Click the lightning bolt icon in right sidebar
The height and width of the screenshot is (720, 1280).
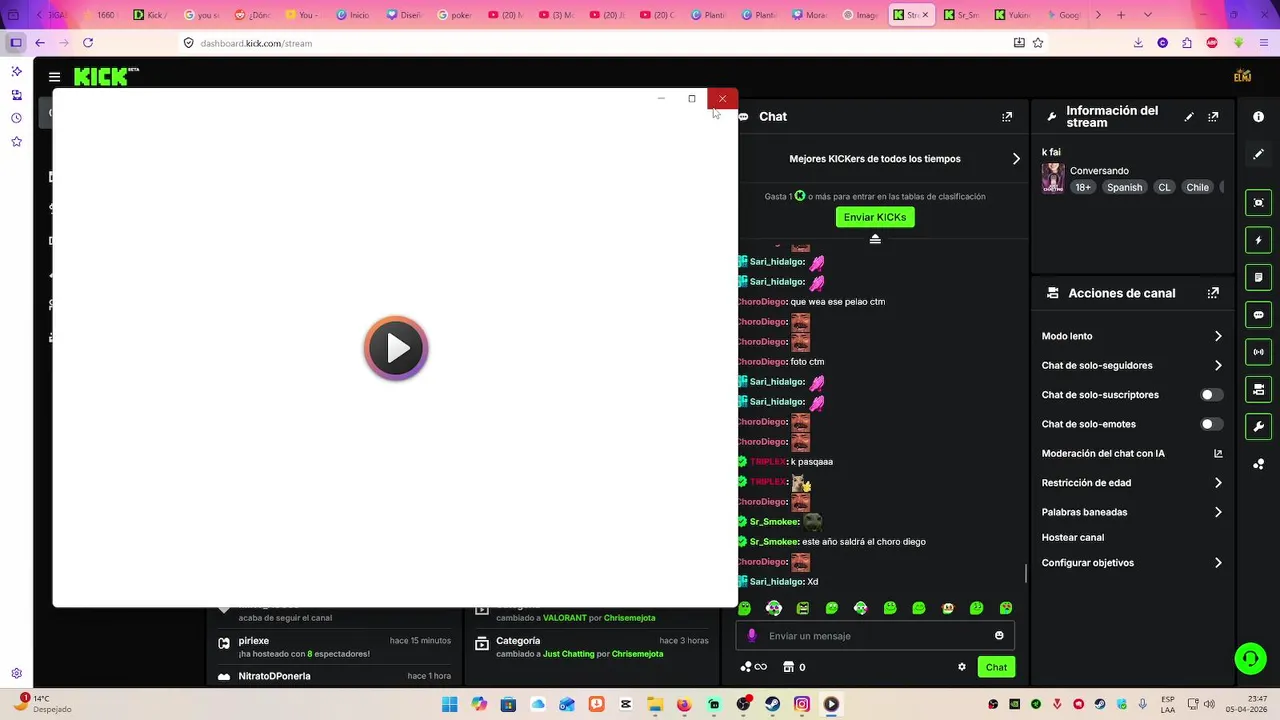pyautogui.click(x=1258, y=241)
